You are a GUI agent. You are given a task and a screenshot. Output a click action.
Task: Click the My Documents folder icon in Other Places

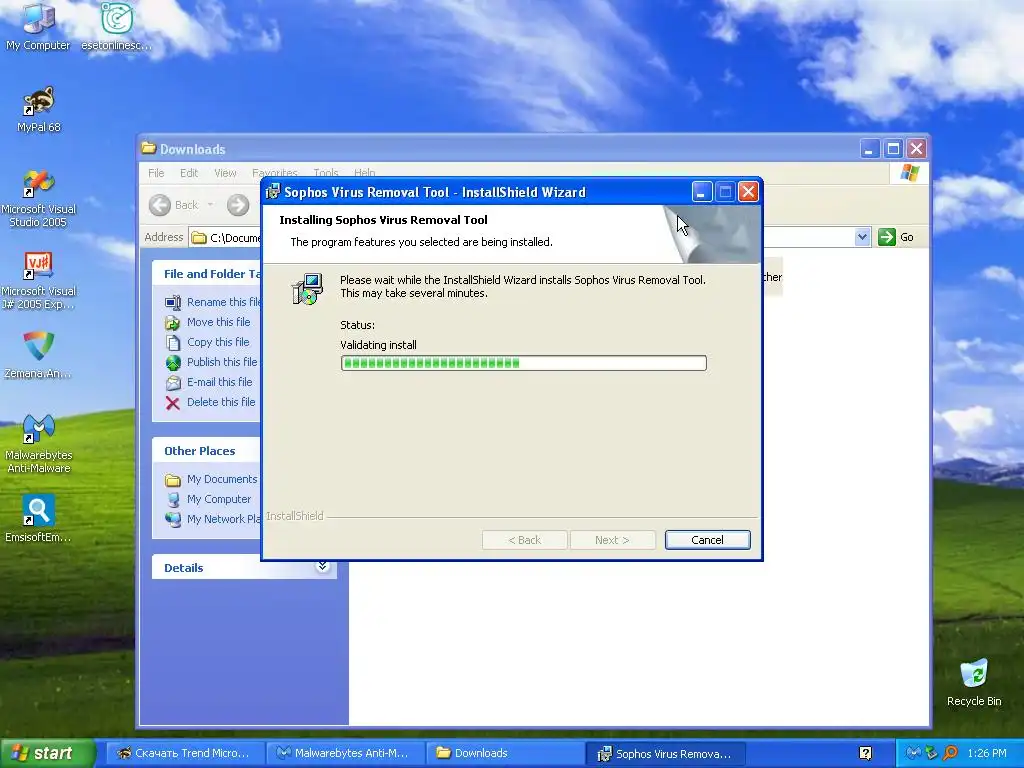point(172,480)
